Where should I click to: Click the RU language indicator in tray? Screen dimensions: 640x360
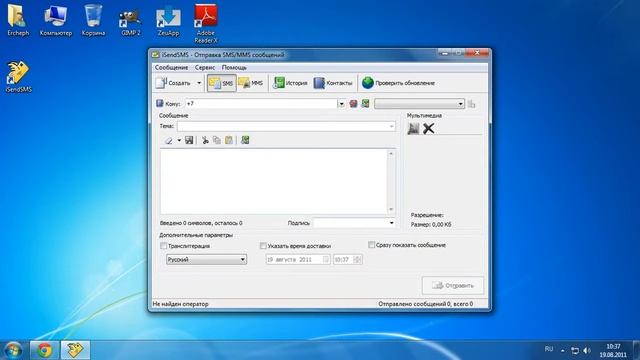click(549, 349)
